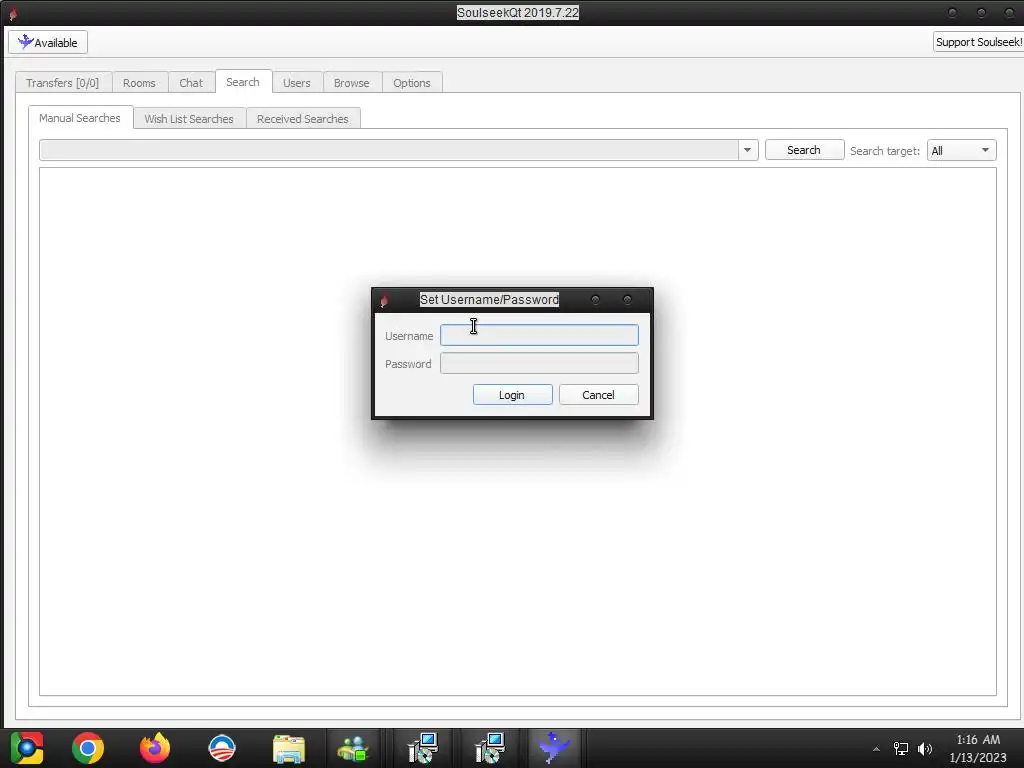This screenshot has width=1024, height=768.
Task: Open the Support Soulseek! button
Action: [x=978, y=42]
